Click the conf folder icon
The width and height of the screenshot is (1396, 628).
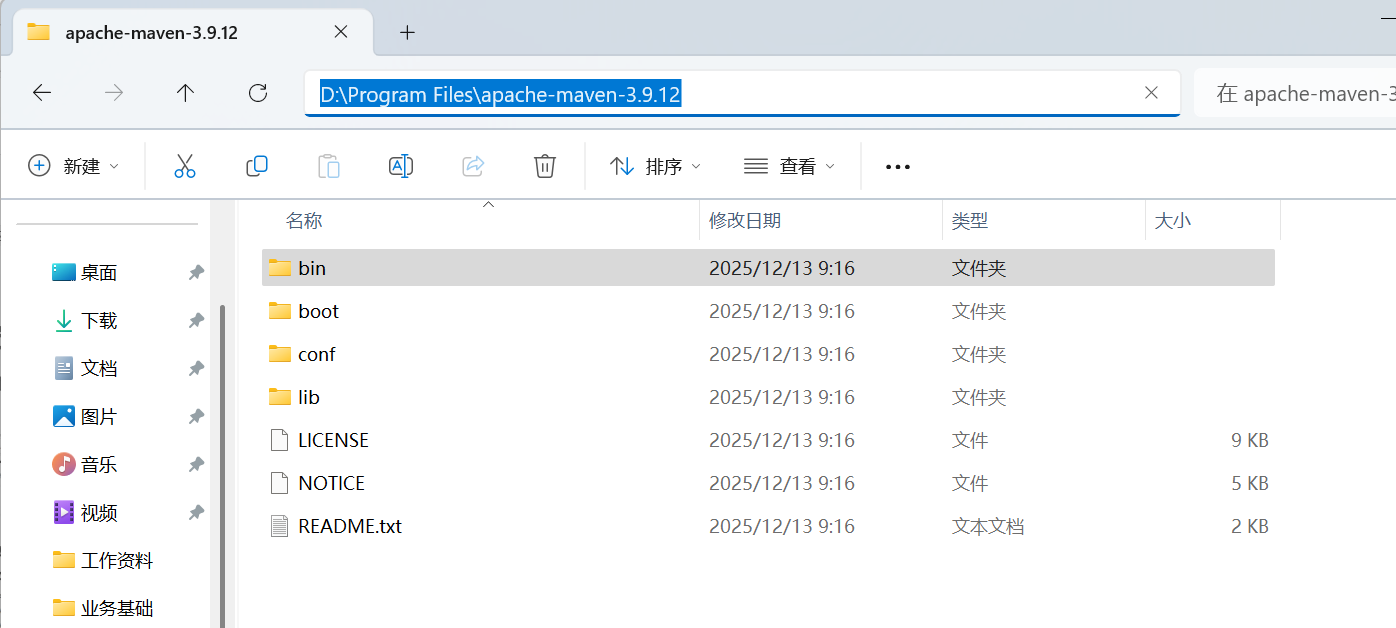(280, 354)
